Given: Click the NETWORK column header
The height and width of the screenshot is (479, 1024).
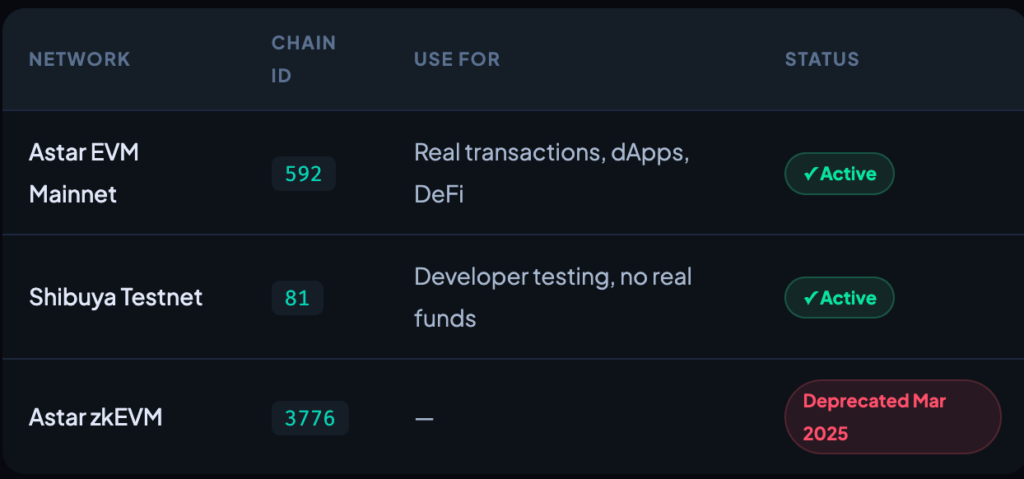Looking at the screenshot, I should coord(80,59).
